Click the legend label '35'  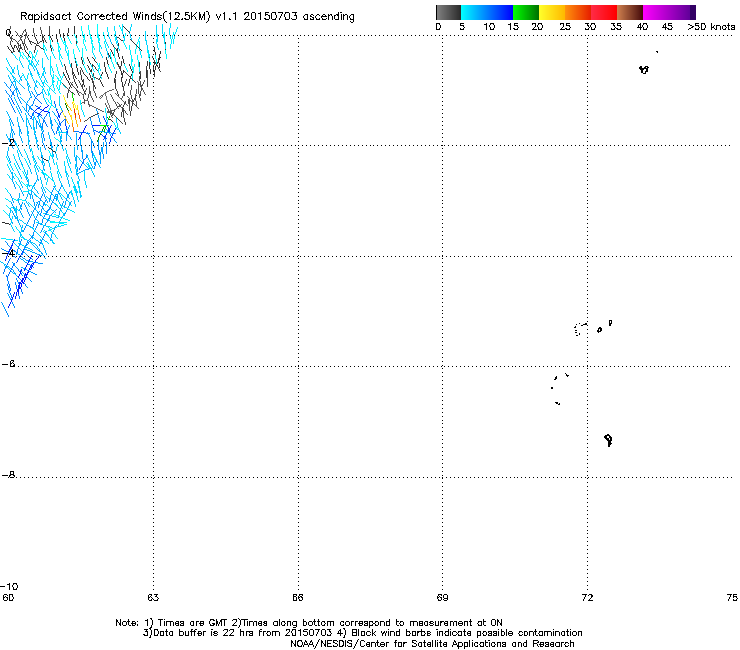tap(616, 27)
